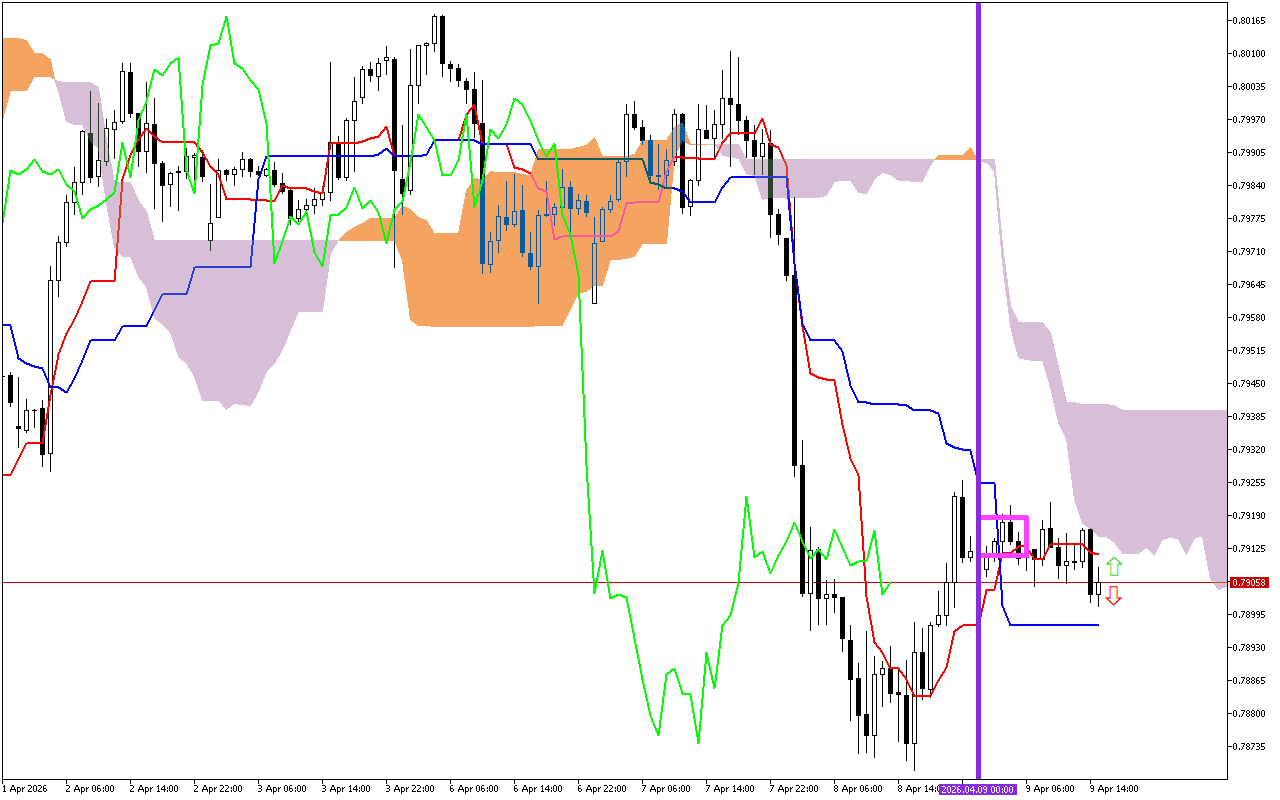Click the red 0.79058 current price label
The image size is (1280, 800).
(1250, 582)
